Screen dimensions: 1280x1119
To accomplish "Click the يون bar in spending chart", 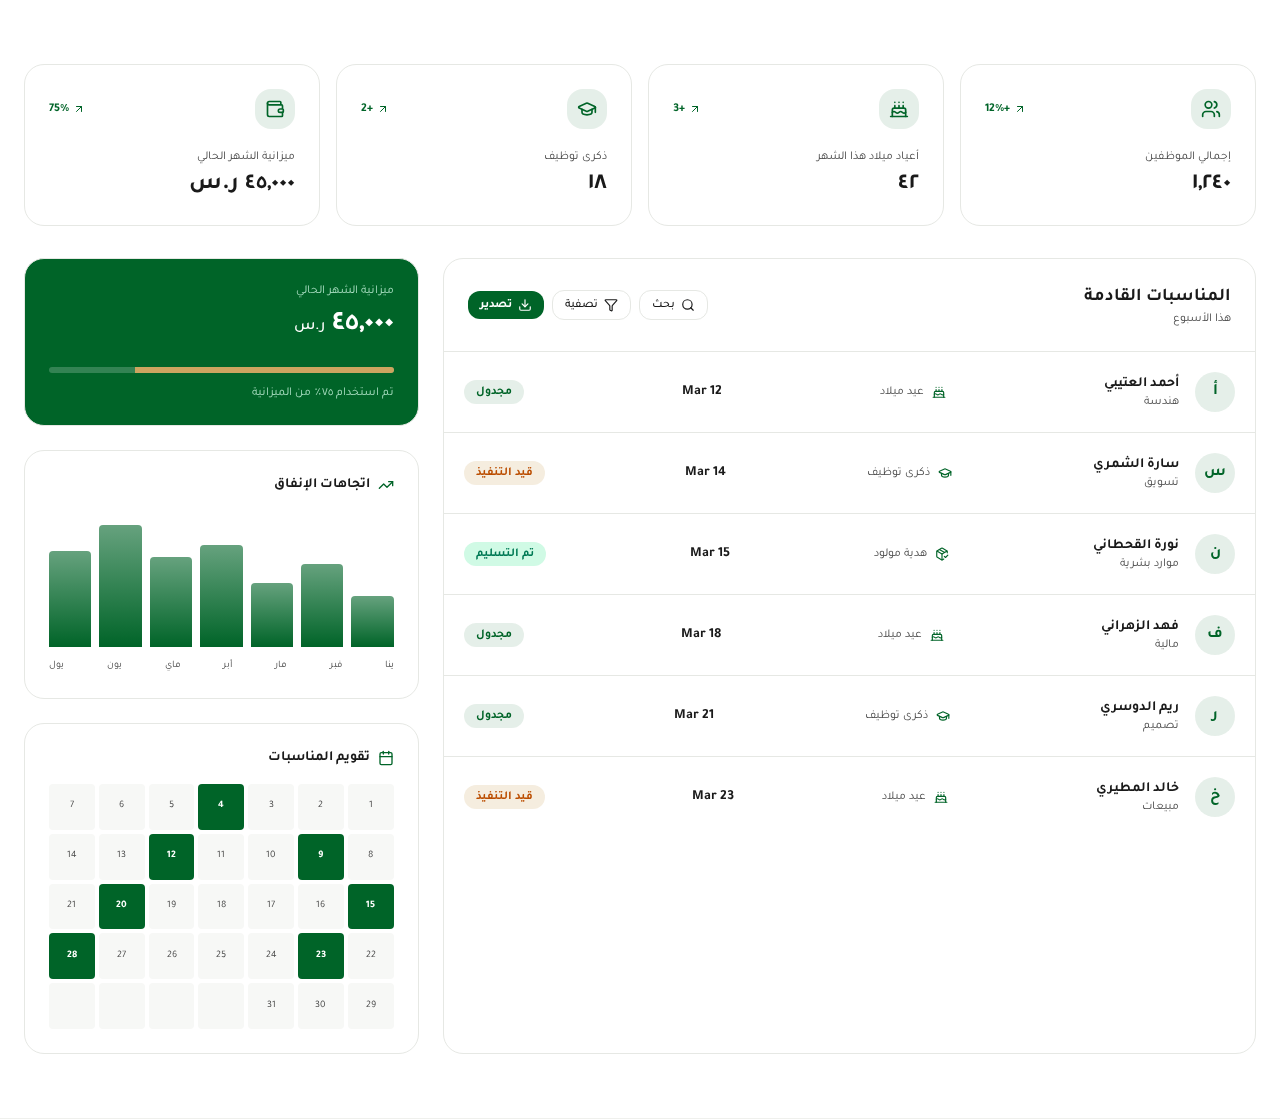I will tap(120, 586).
